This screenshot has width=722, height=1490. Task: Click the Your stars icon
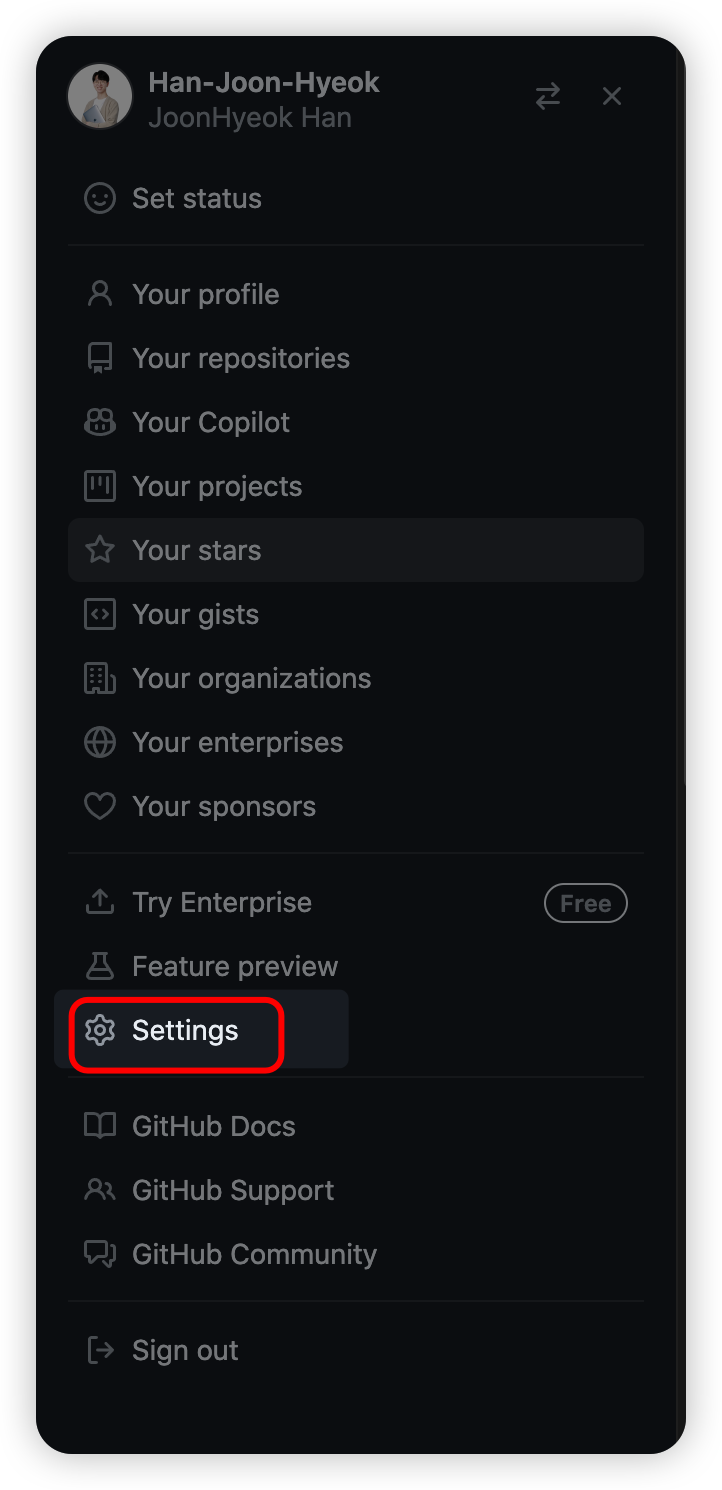pyautogui.click(x=100, y=549)
